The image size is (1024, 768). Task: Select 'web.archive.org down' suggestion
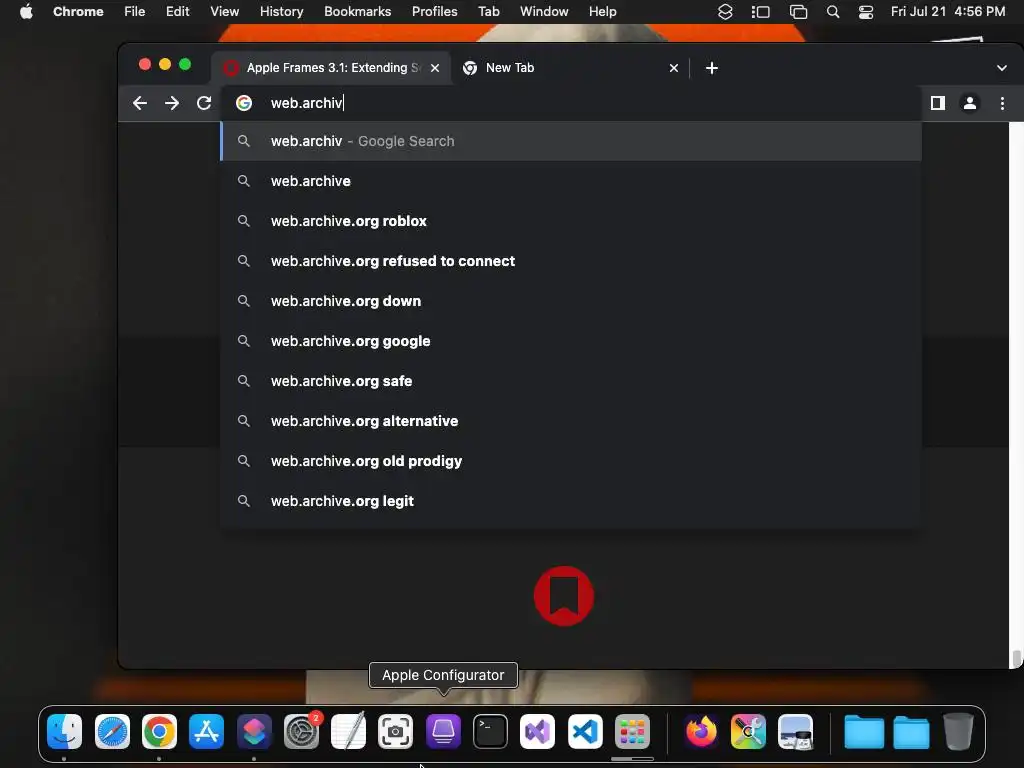point(571,301)
